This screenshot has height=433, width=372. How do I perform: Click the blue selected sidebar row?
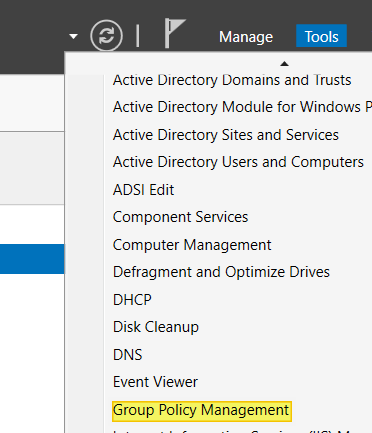pos(32,259)
